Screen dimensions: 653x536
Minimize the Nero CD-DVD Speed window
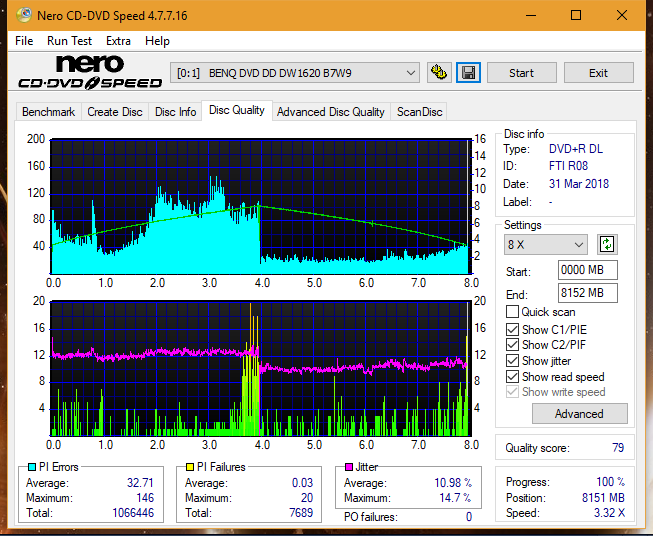click(531, 15)
